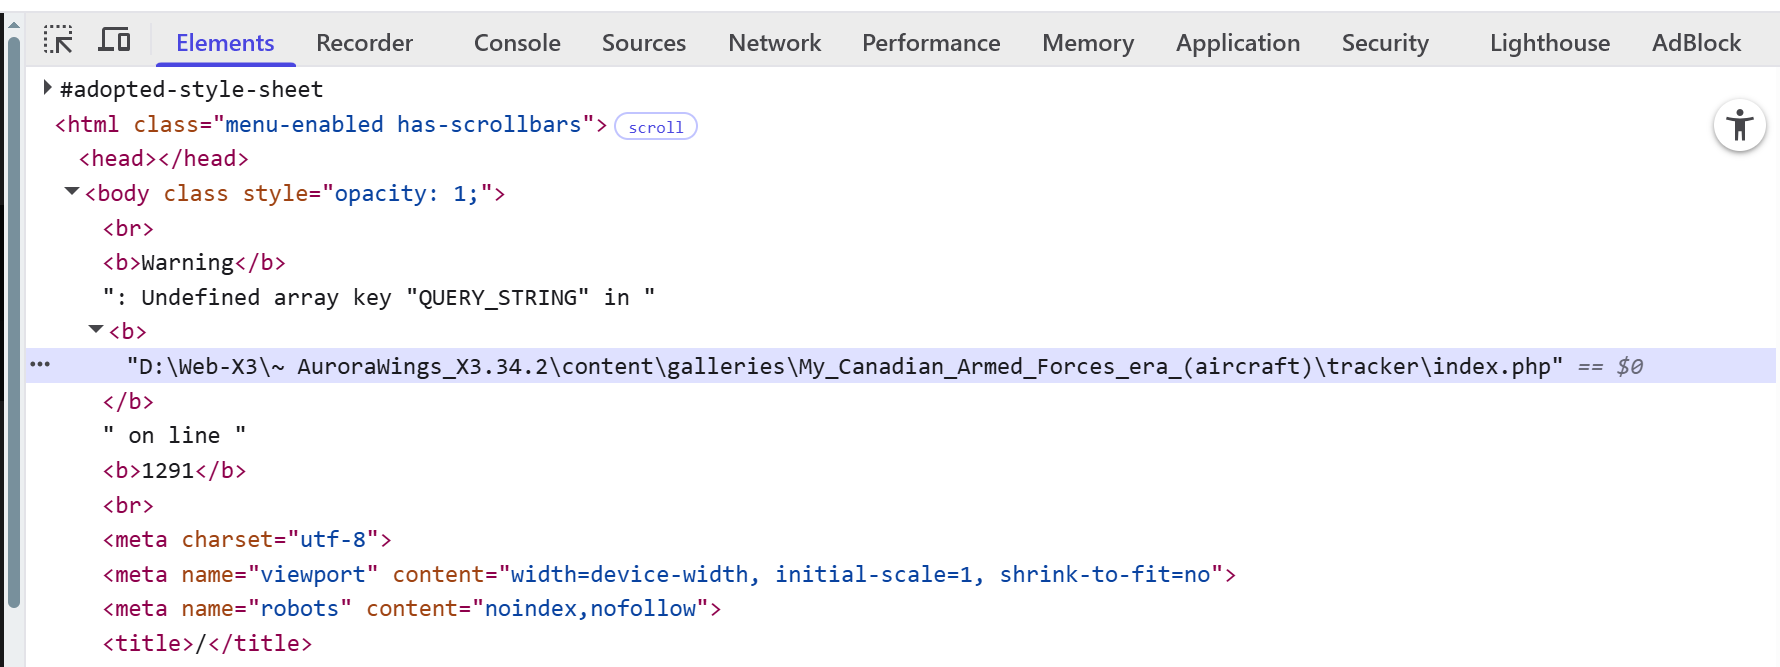Open the Network tab
Viewport: 1780px width, 667px height.
774,43
